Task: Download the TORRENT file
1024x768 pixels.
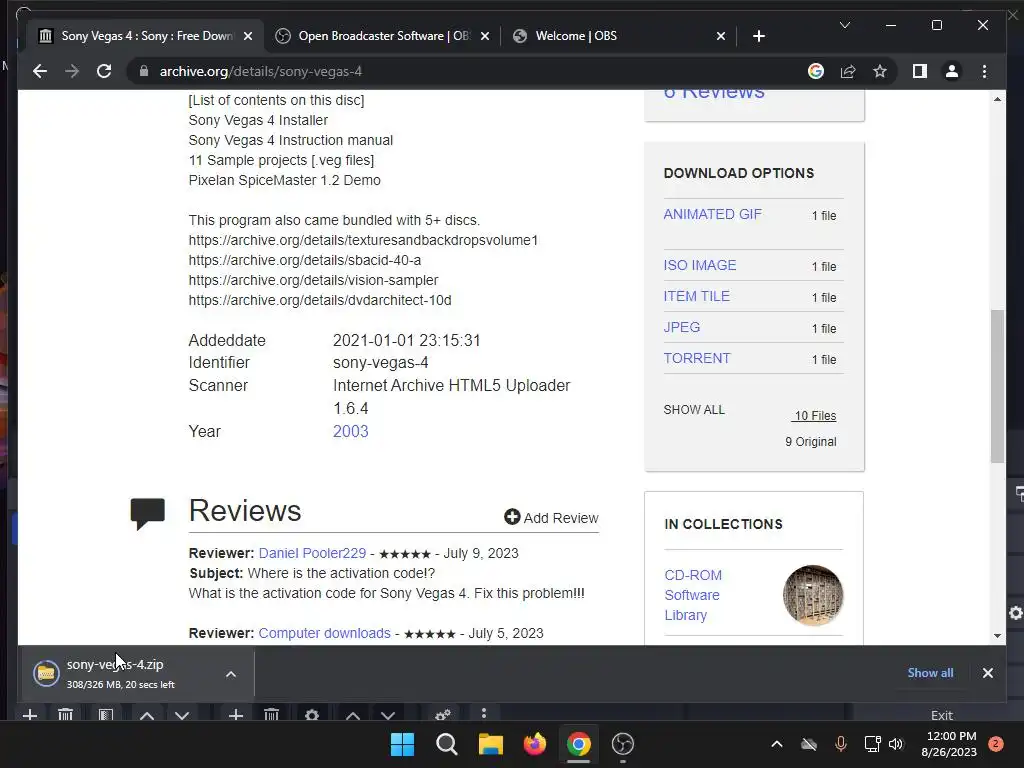Action: pos(697,358)
